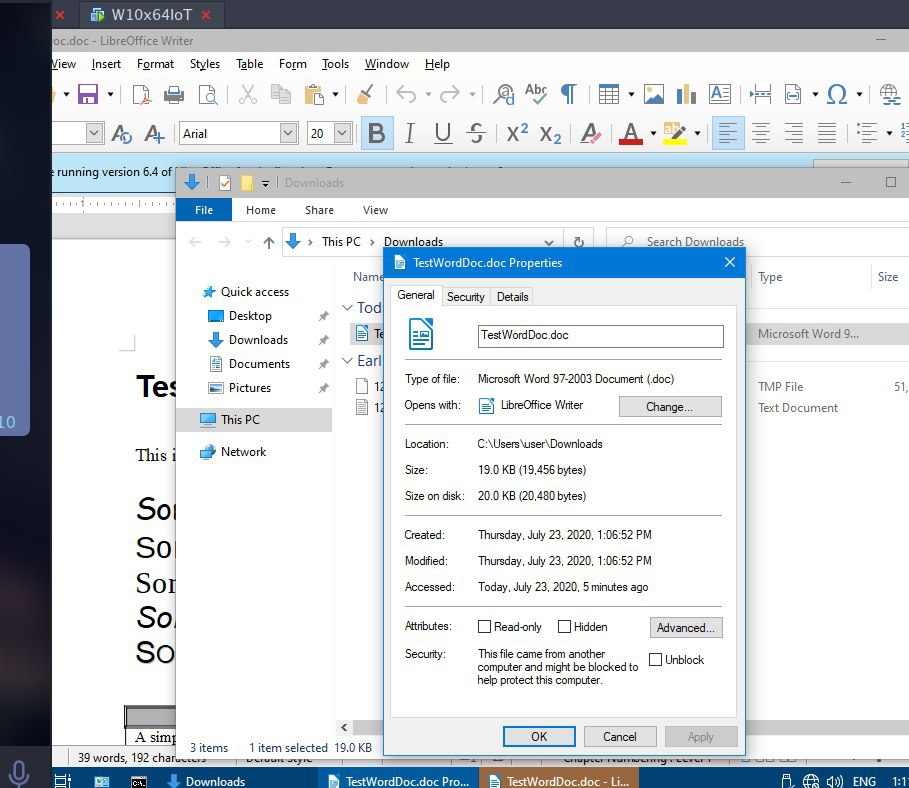
Task: Click the Undo arrow in Writer
Action: point(406,94)
